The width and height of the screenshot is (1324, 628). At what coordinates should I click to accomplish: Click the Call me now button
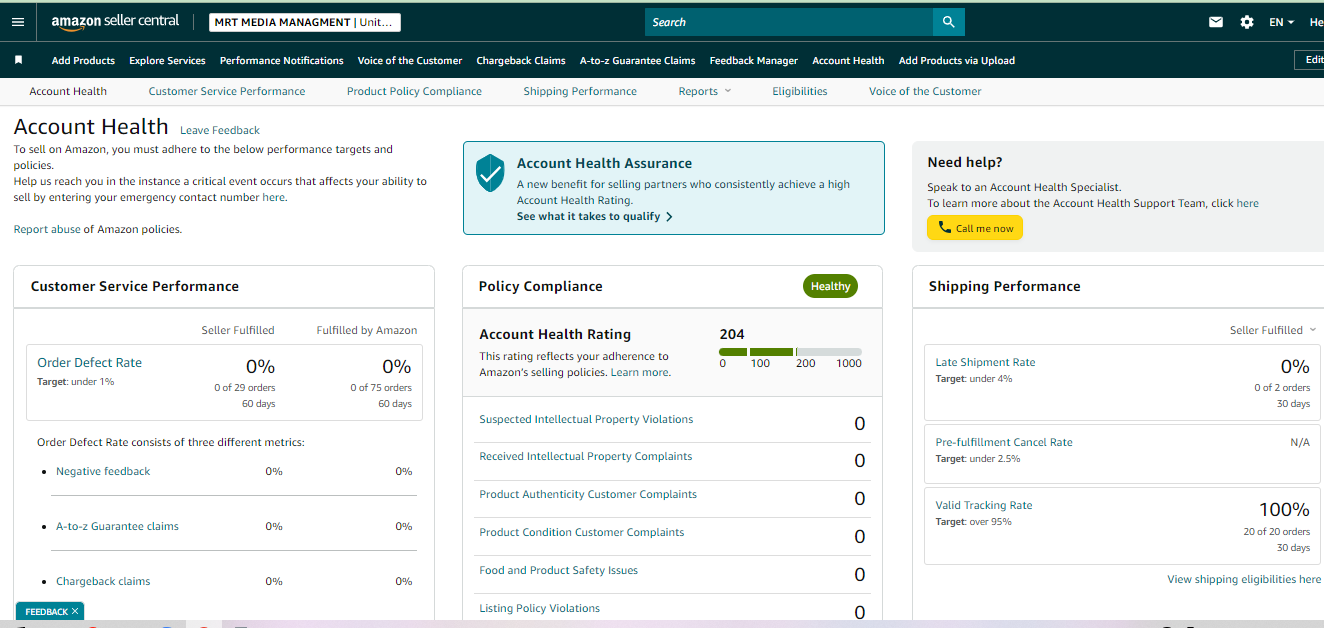tap(975, 228)
